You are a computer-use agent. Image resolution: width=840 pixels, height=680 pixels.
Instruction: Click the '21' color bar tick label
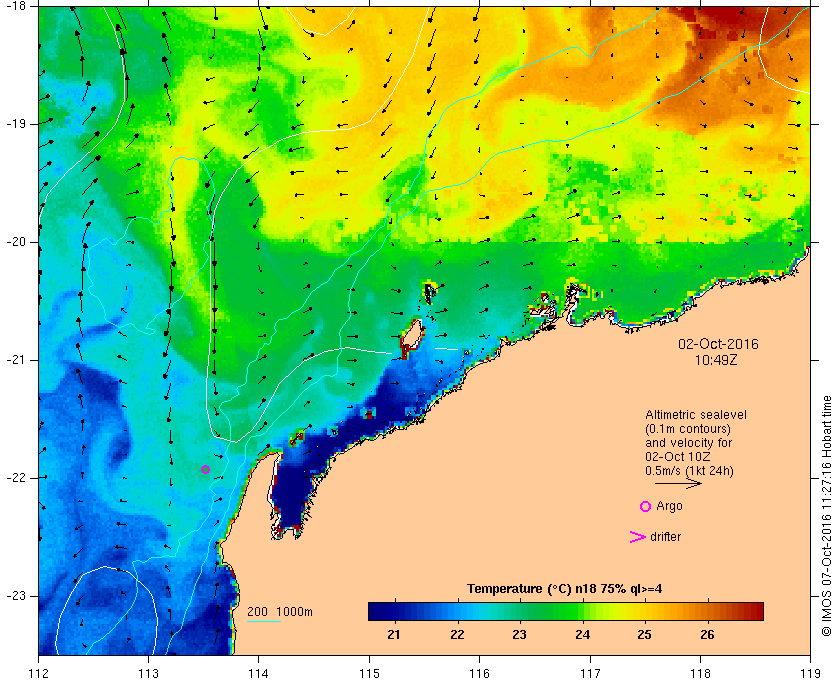(x=394, y=635)
